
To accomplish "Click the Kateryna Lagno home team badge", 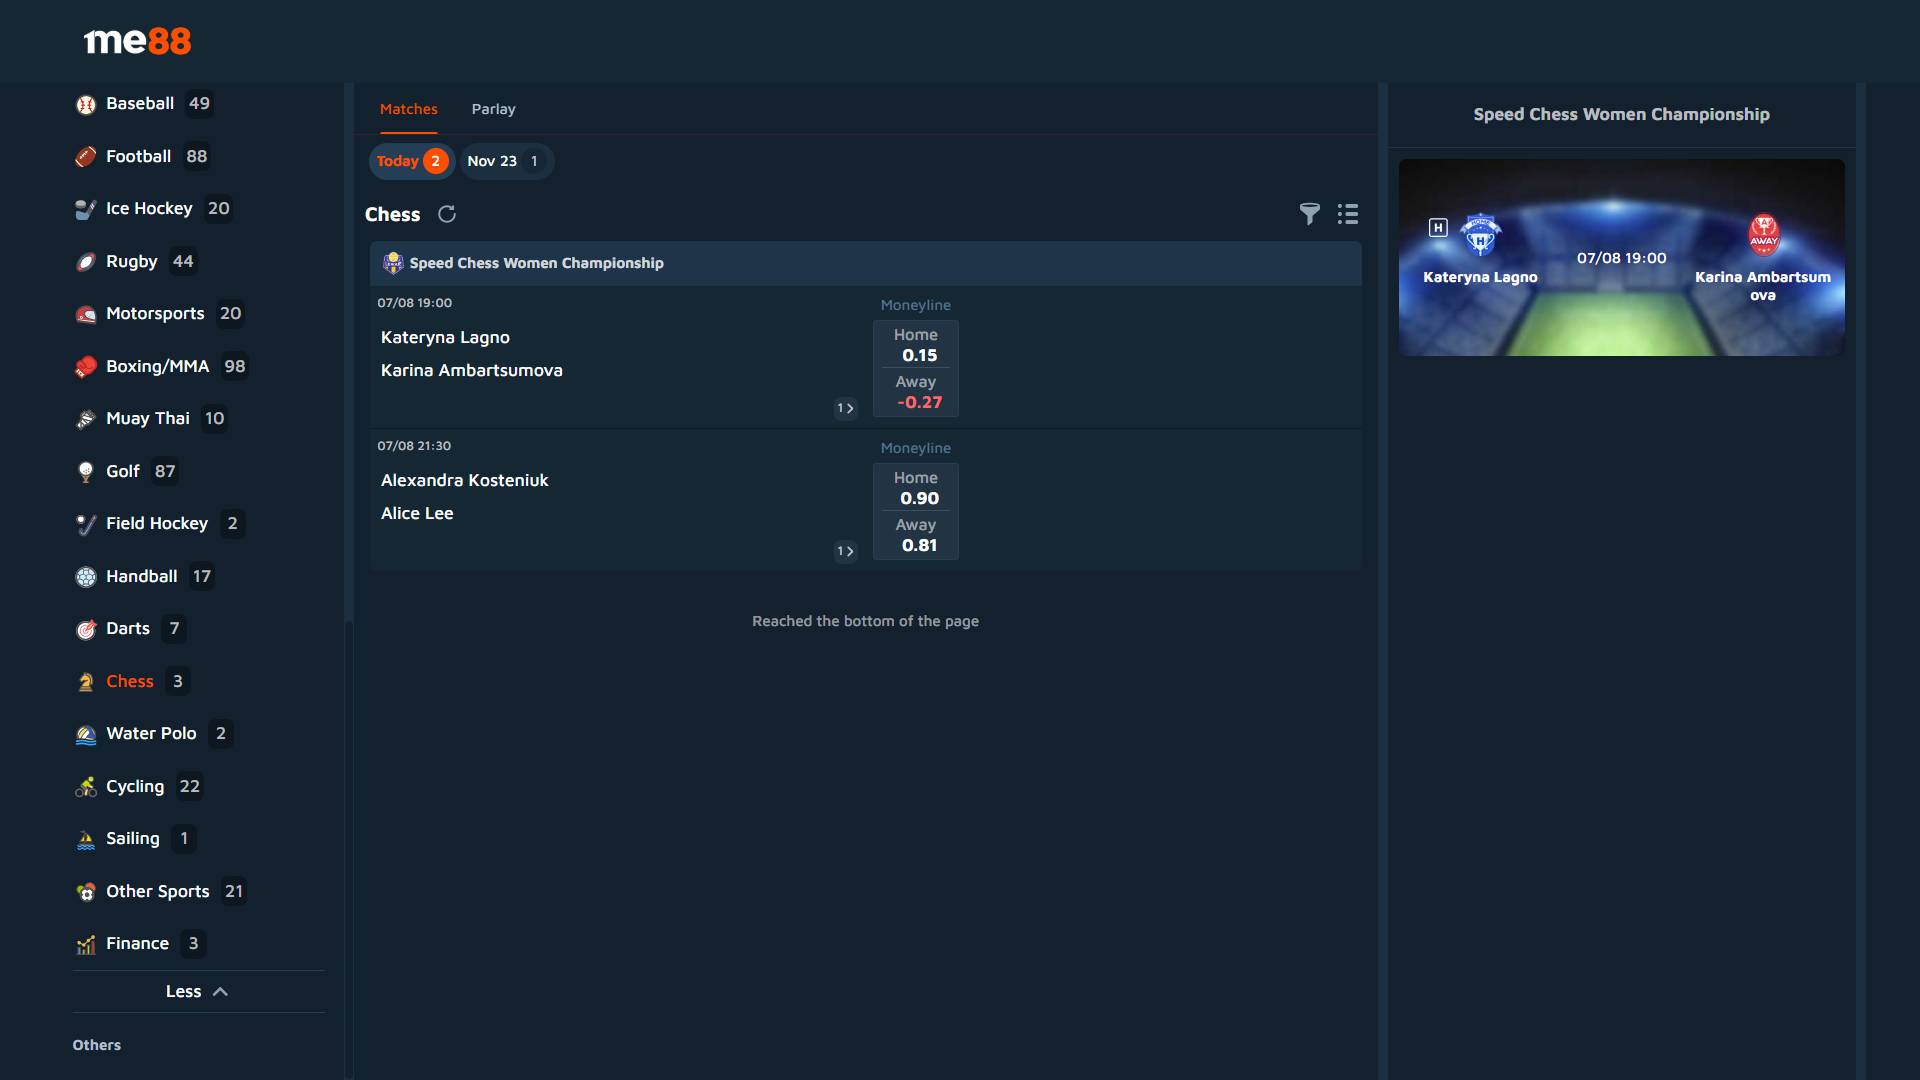I will tap(1480, 235).
